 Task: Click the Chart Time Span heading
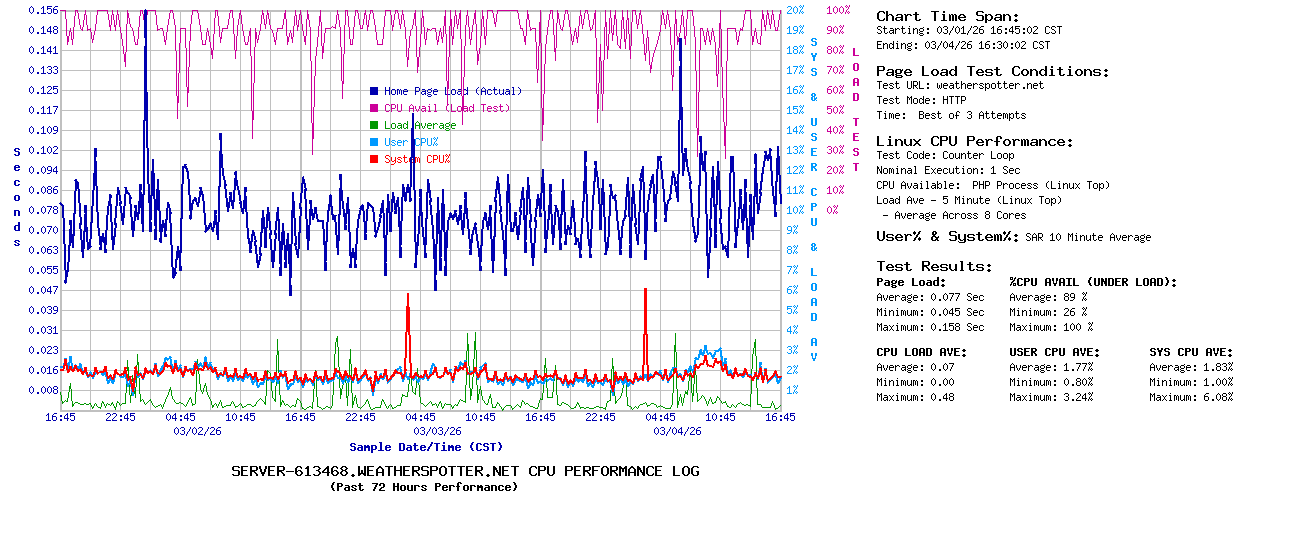[947, 16]
